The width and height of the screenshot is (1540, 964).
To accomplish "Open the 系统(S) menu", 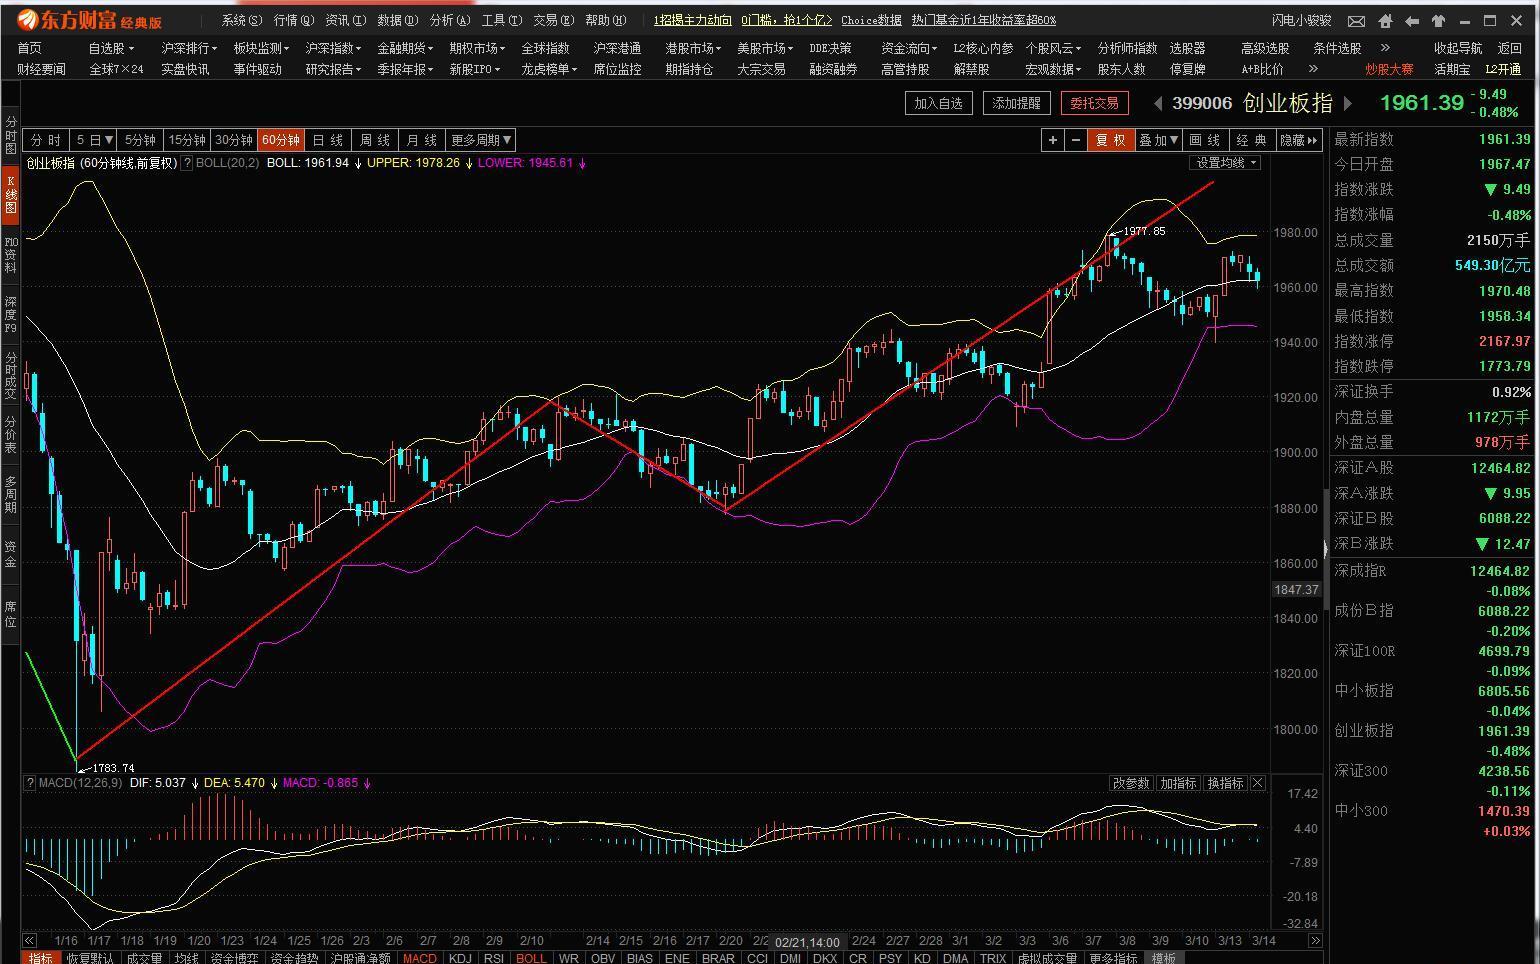I will 242,20.
